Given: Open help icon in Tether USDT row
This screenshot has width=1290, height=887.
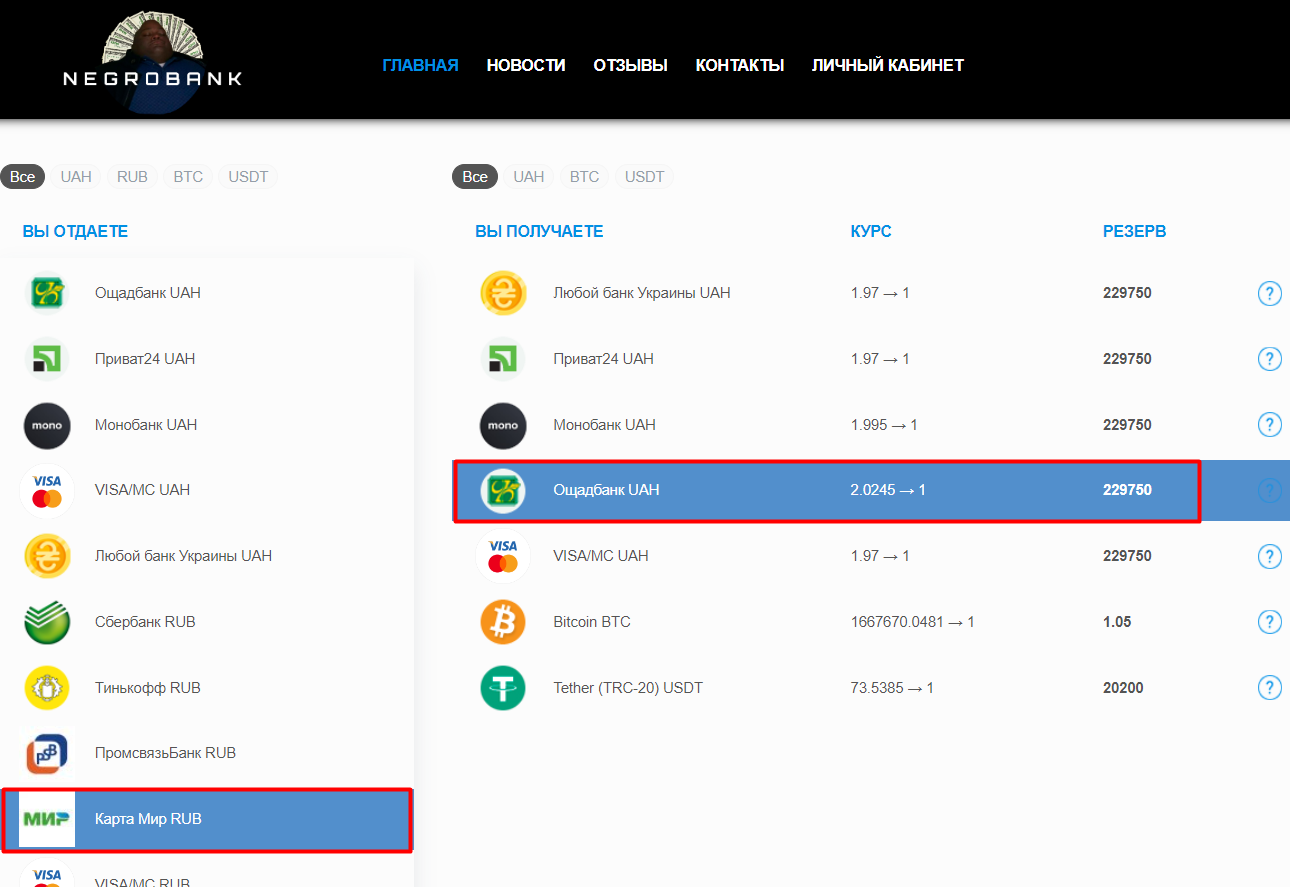Looking at the screenshot, I should click(1269, 688).
